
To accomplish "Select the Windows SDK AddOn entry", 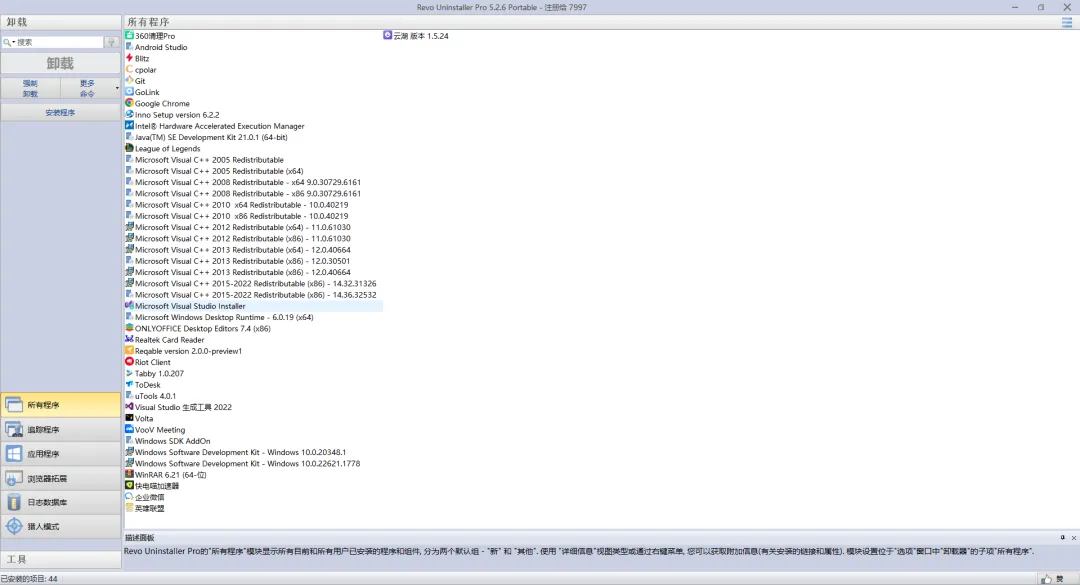I will point(172,441).
